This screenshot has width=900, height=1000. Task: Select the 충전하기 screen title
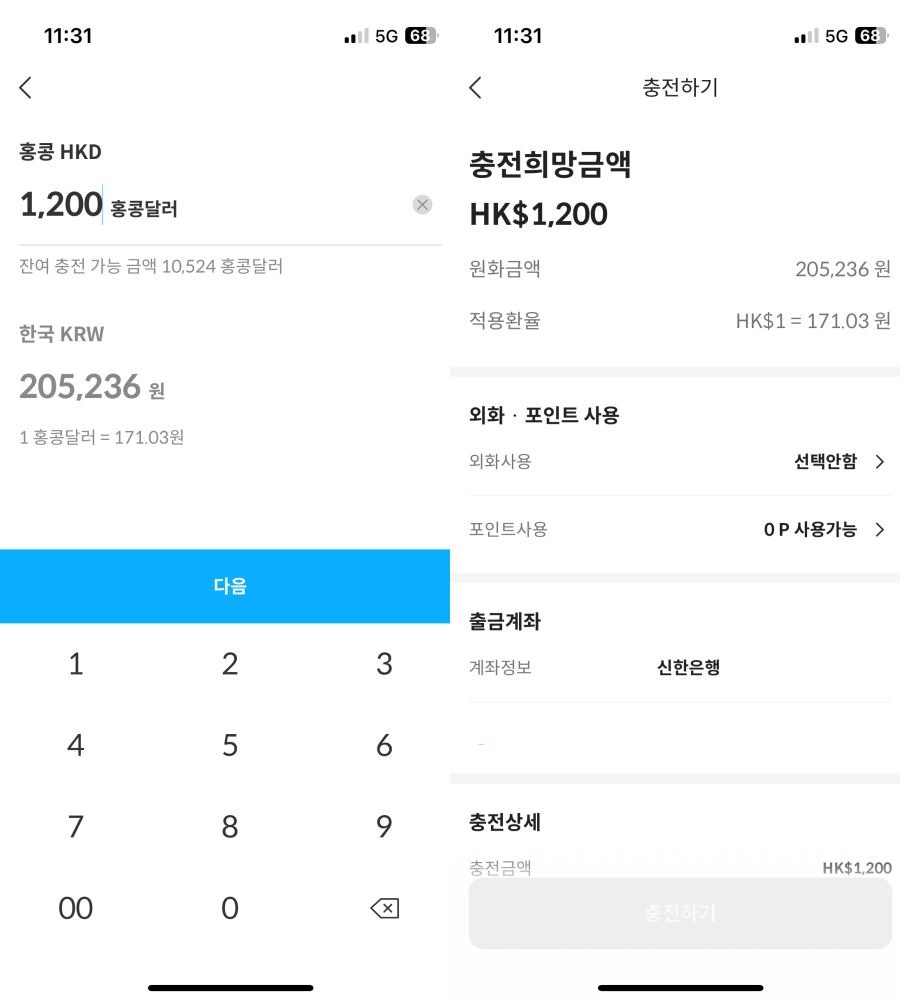point(679,88)
